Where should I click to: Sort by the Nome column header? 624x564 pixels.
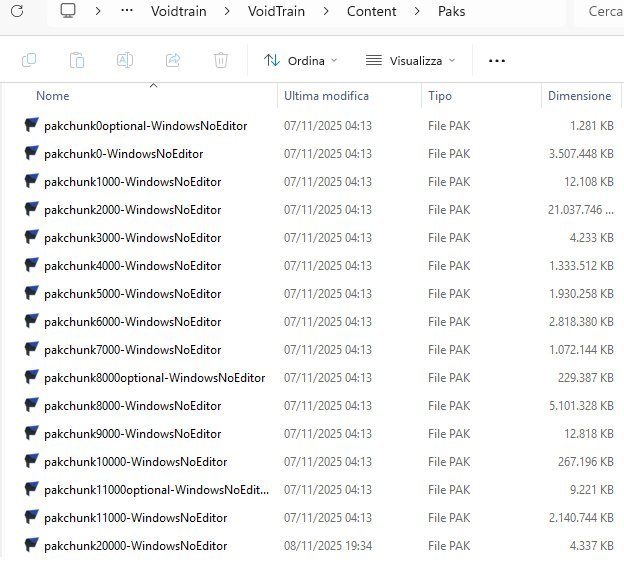click(x=53, y=96)
